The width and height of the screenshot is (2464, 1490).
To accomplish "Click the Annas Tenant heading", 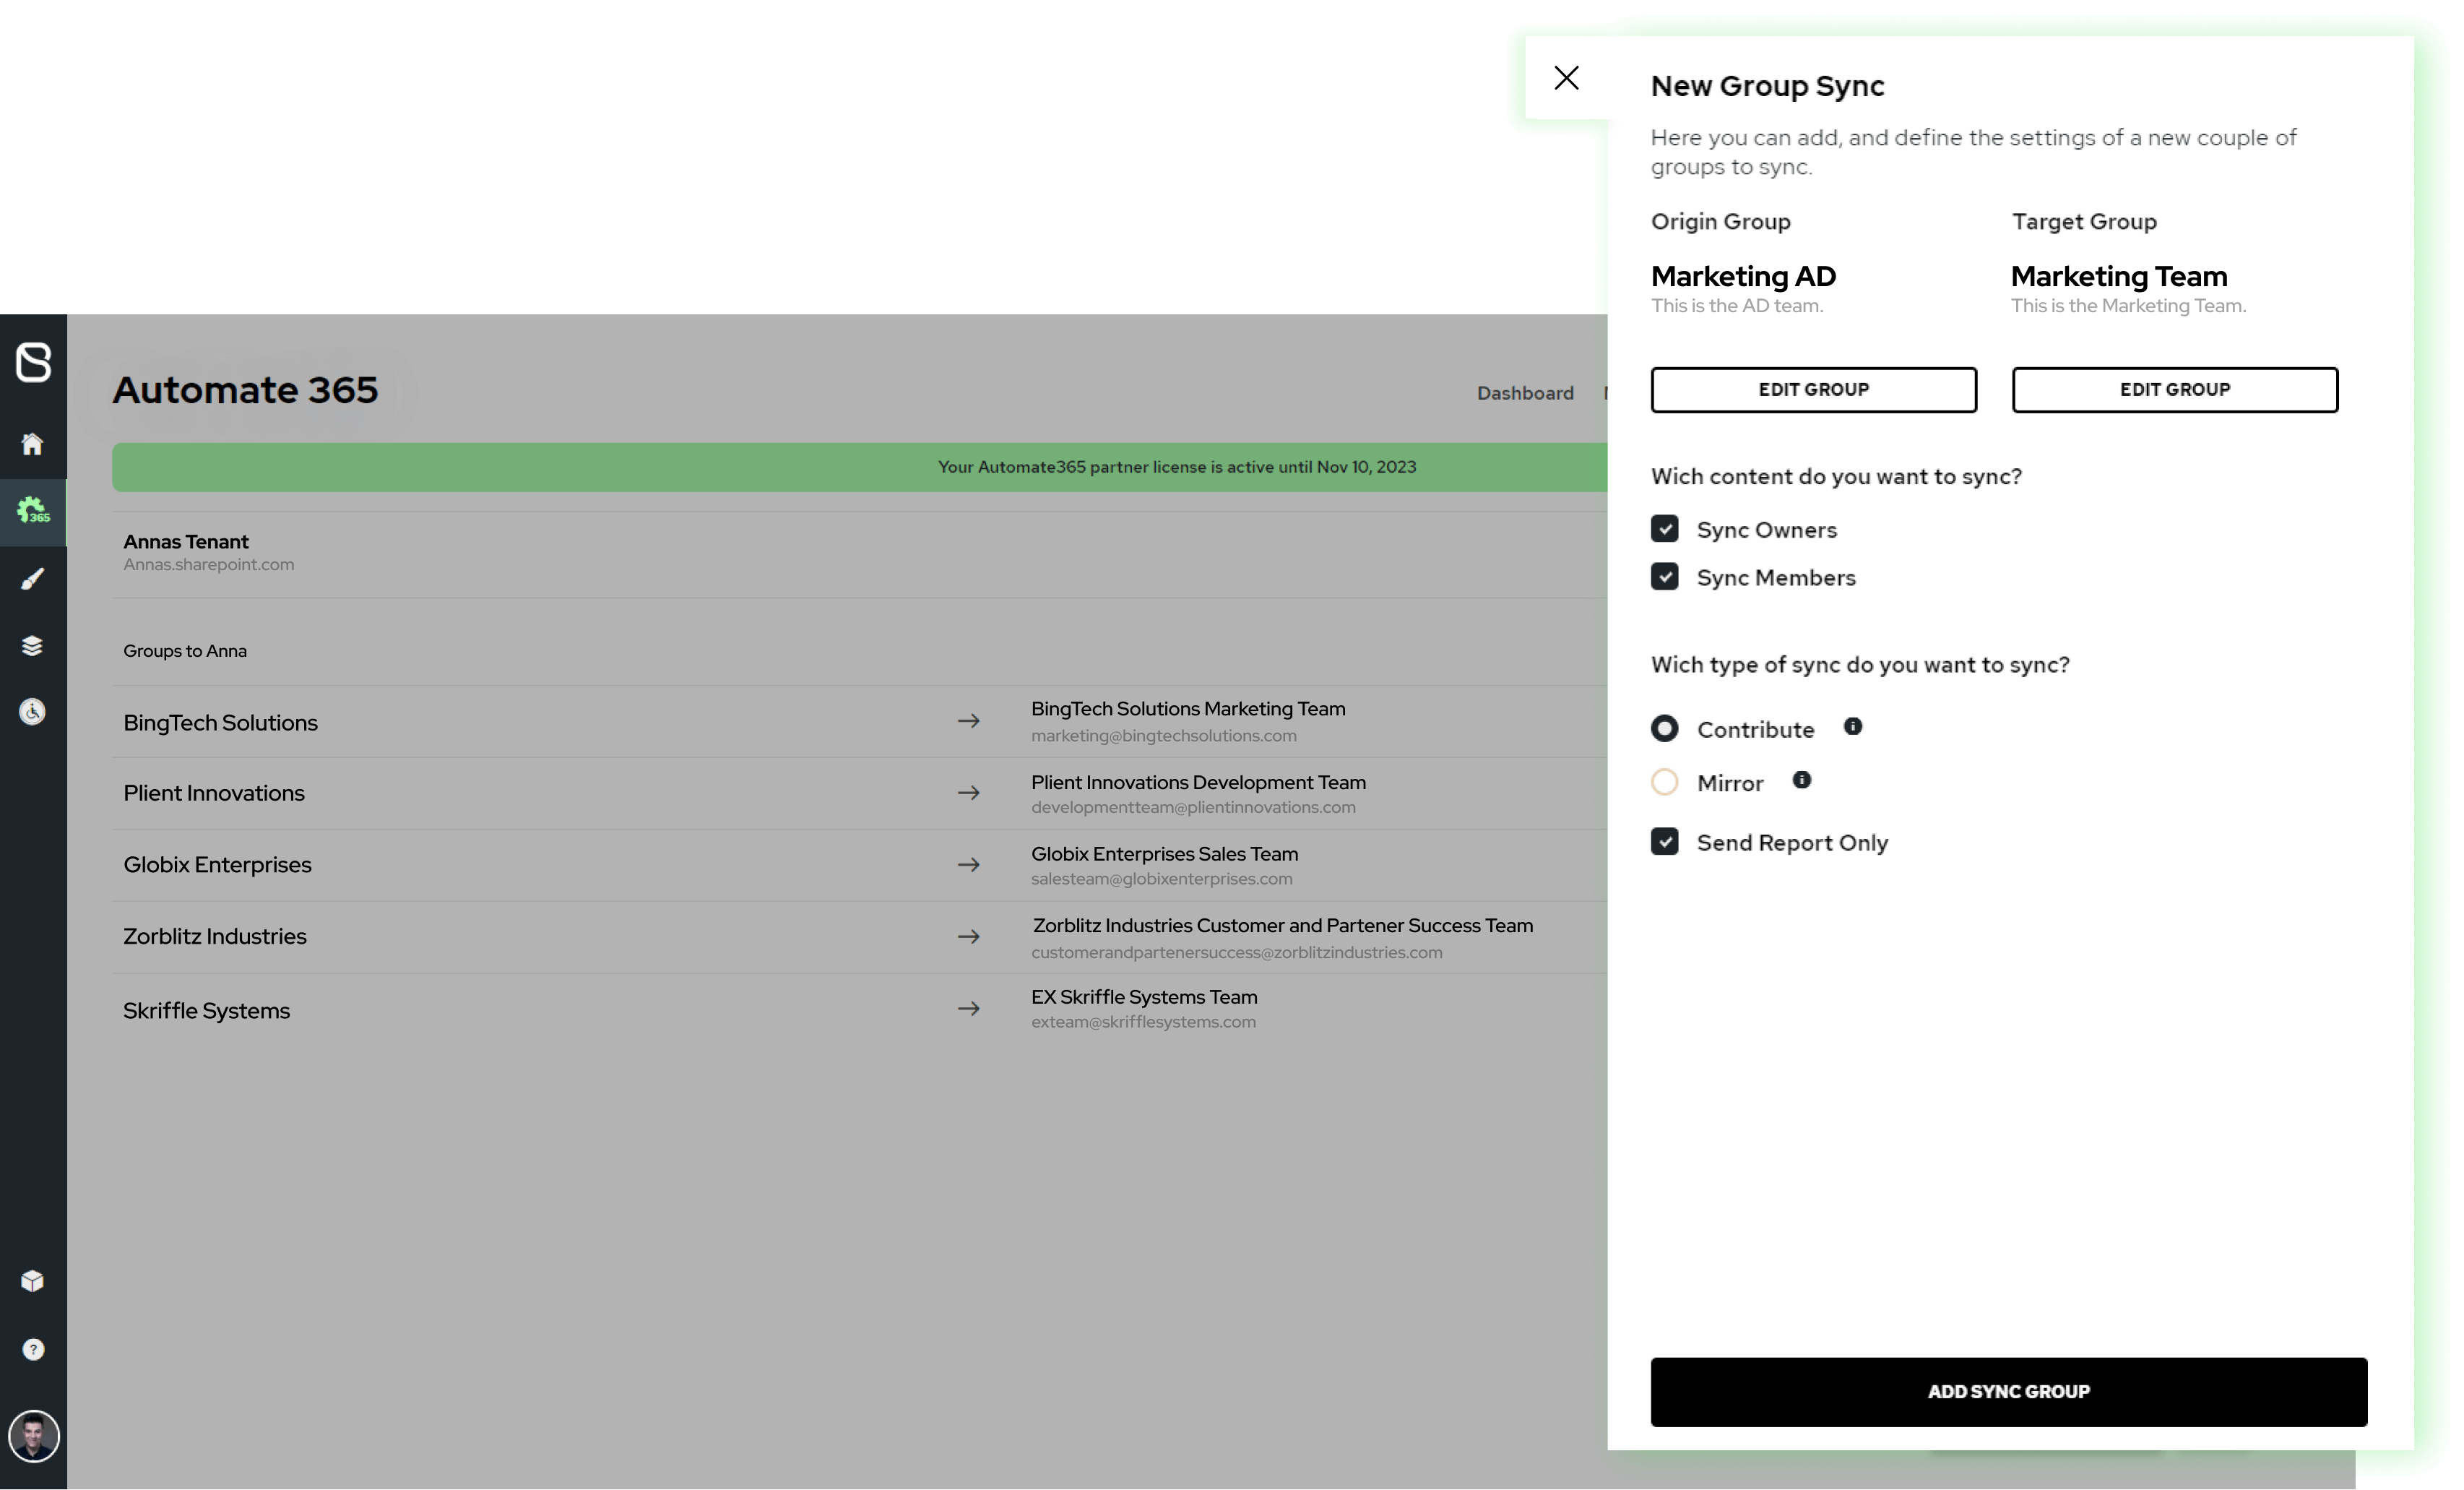I will 186,542.
